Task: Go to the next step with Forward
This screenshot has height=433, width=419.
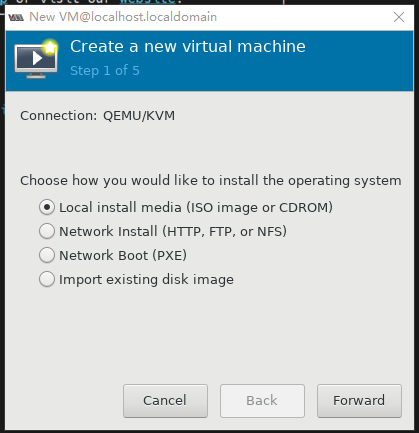Action: click(x=359, y=401)
